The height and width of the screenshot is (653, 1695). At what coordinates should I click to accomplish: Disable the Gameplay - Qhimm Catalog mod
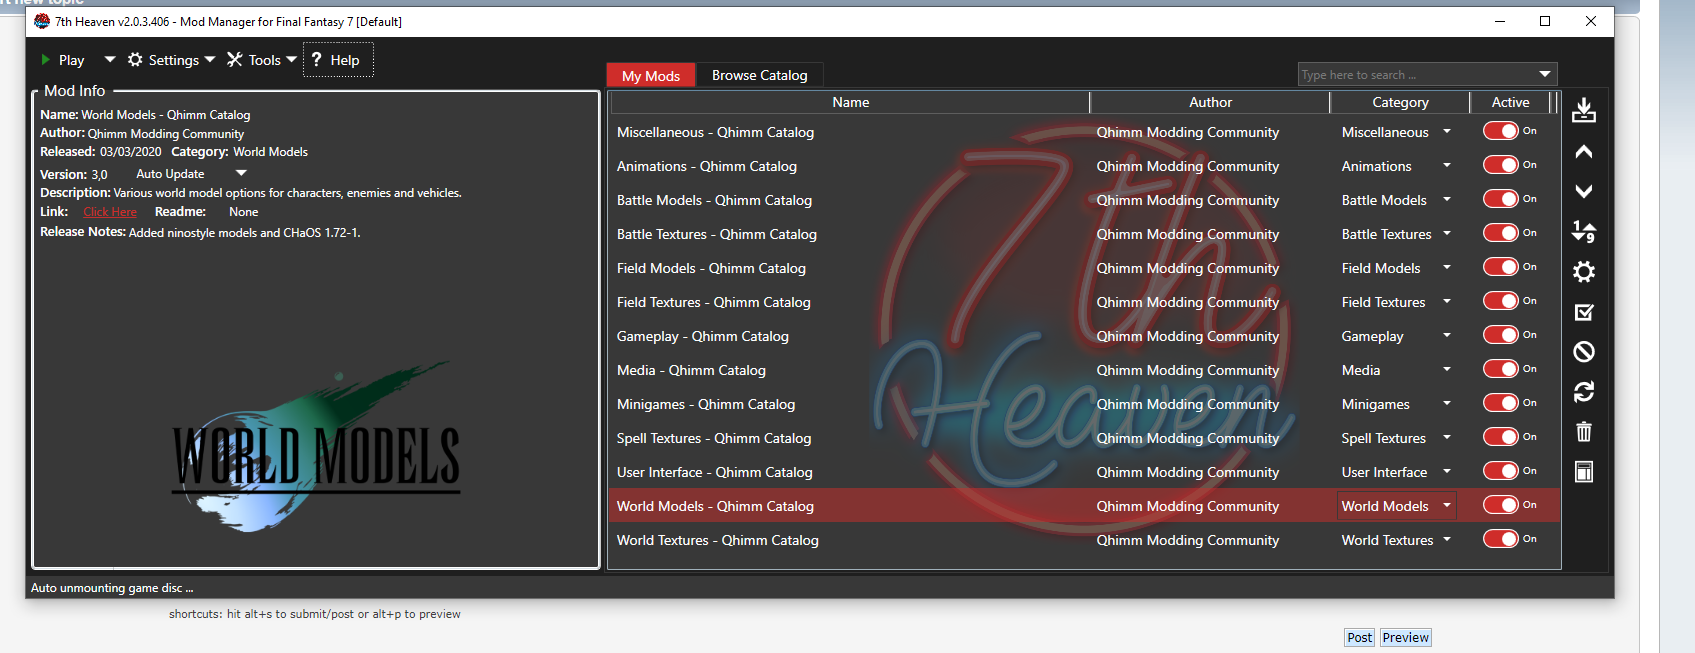point(1501,335)
